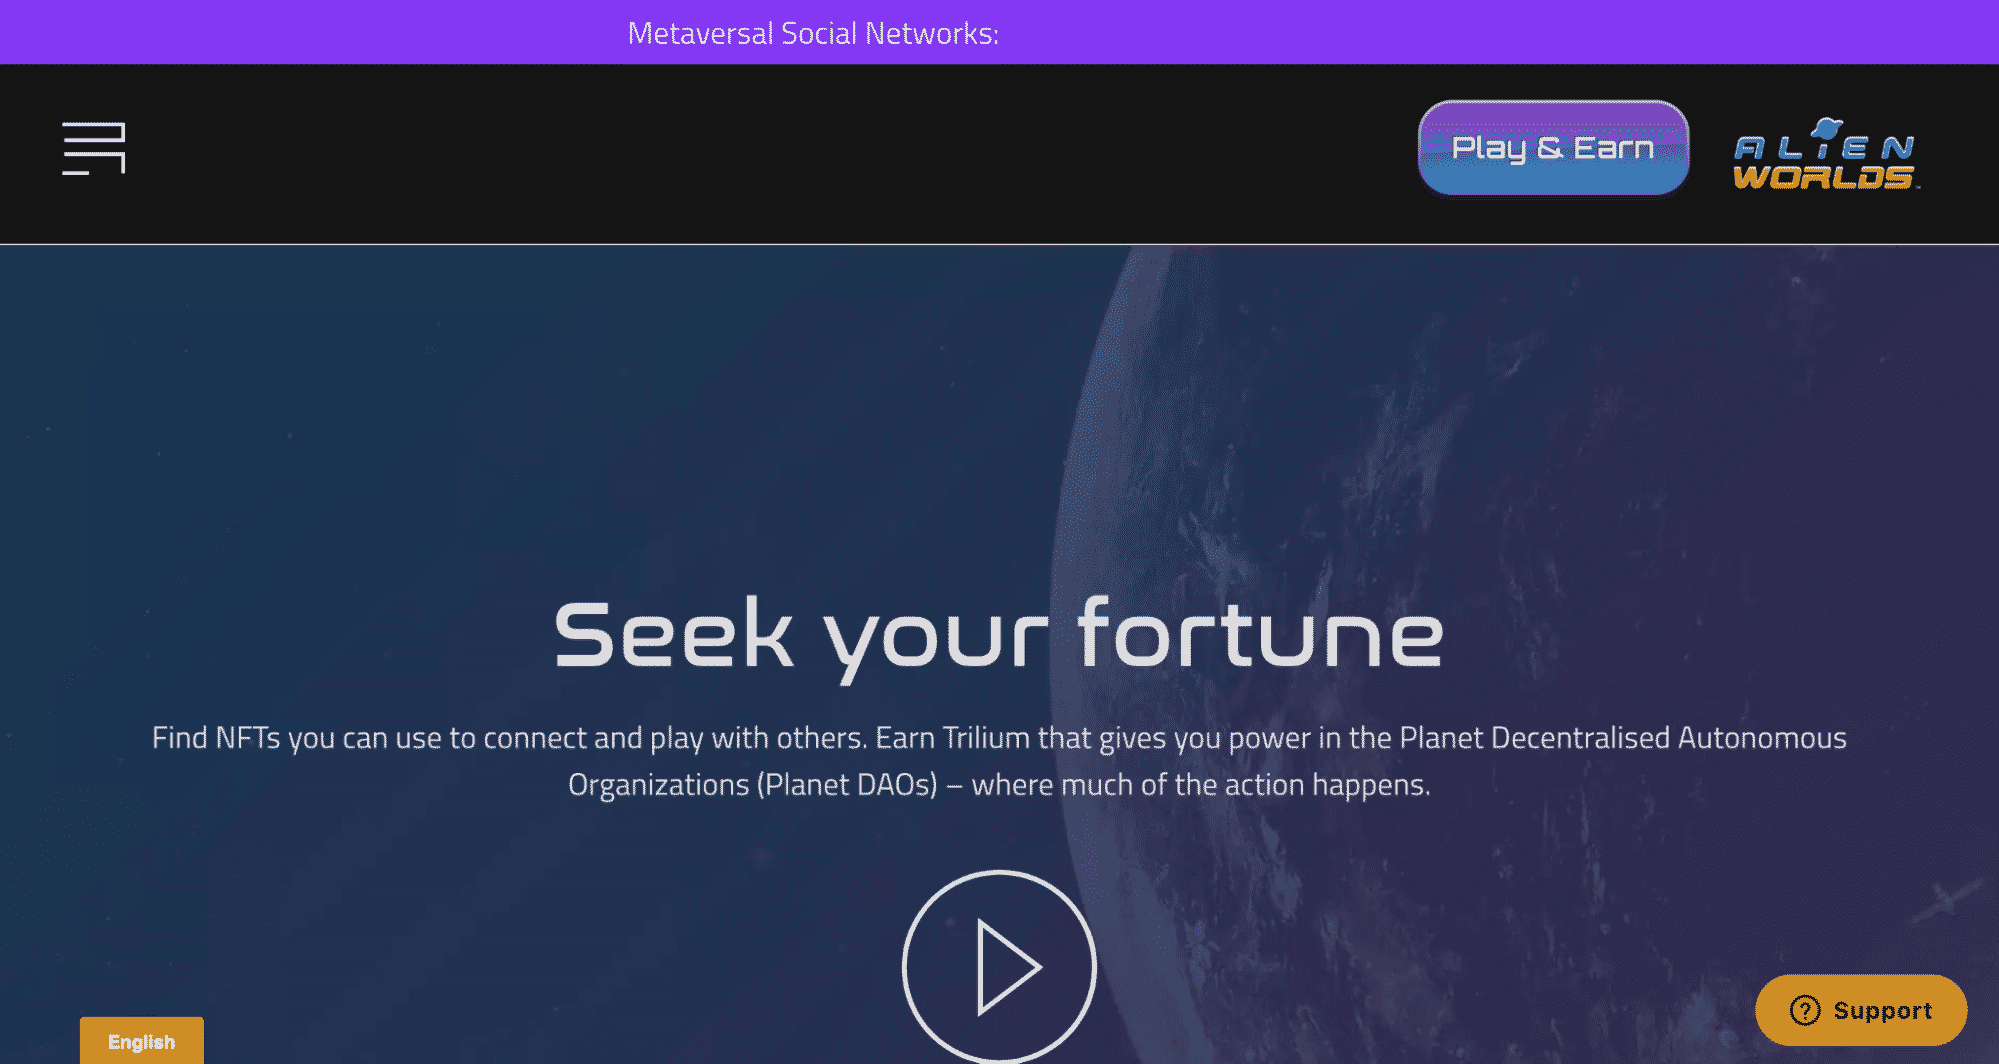The image size is (1999, 1064).
Task: Open the Play & Earn page
Action: click(x=1553, y=148)
